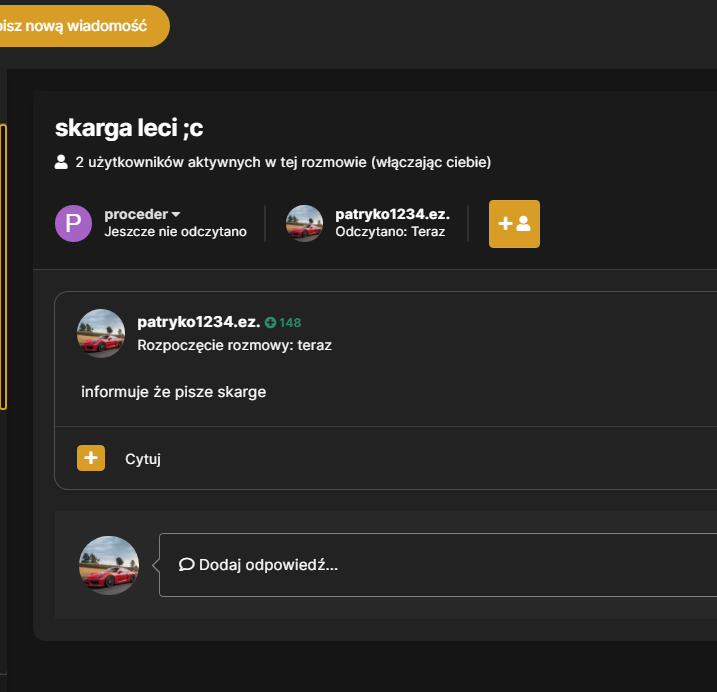Open patryko1234.ez. profile in participants list
The width and height of the screenshot is (717, 692).
(x=393, y=214)
